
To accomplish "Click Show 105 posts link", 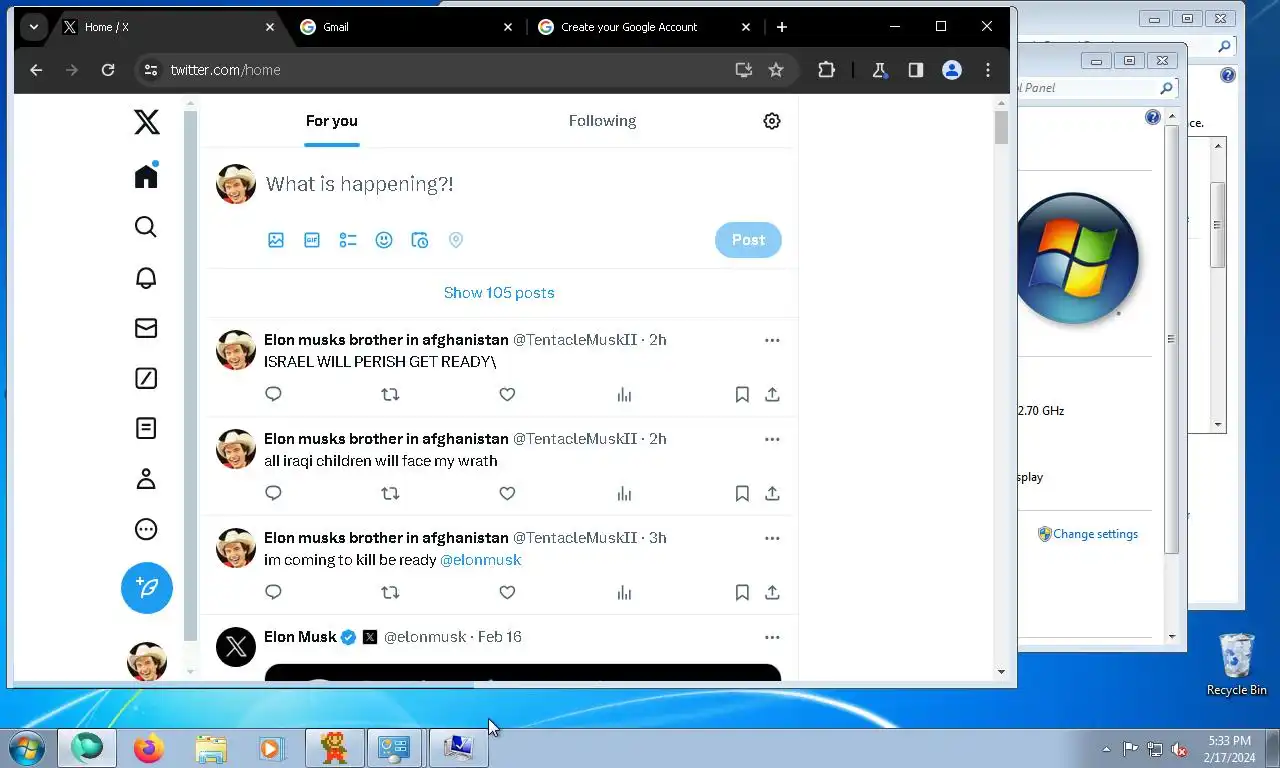I will point(499,293).
